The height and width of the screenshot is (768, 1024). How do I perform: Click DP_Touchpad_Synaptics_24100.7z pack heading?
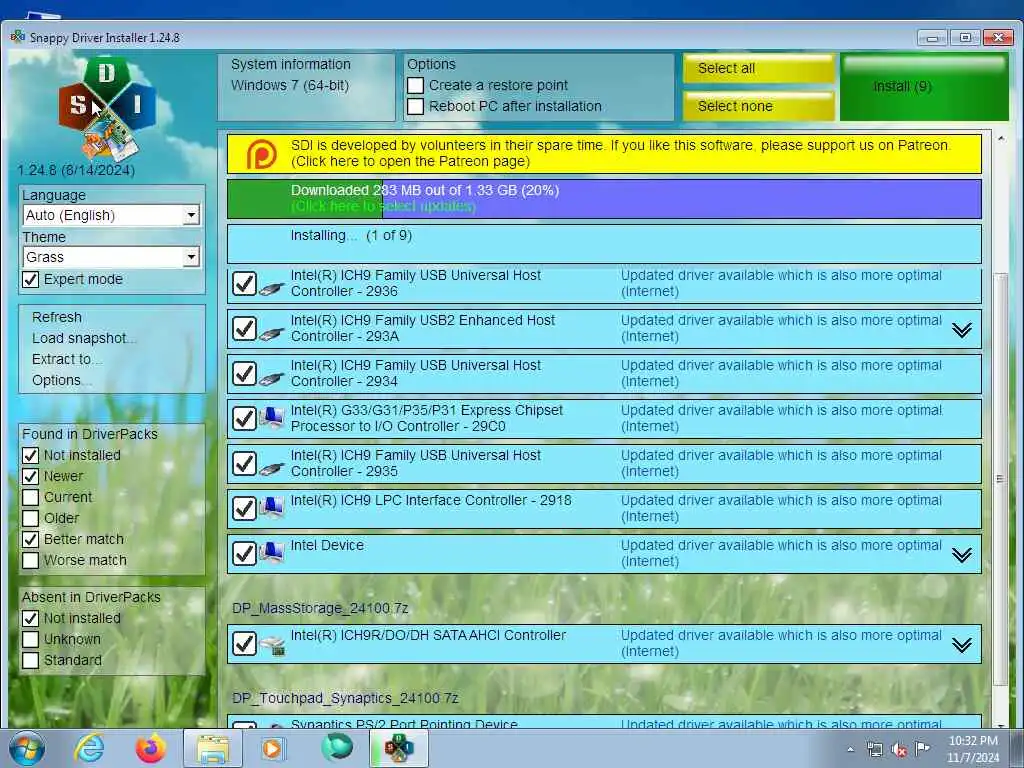(x=345, y=699)
